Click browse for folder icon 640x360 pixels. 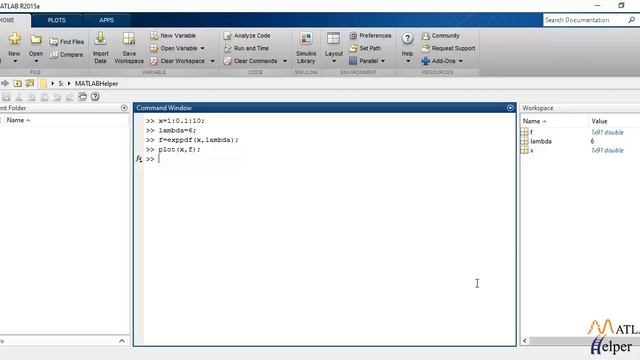(30, 83)
